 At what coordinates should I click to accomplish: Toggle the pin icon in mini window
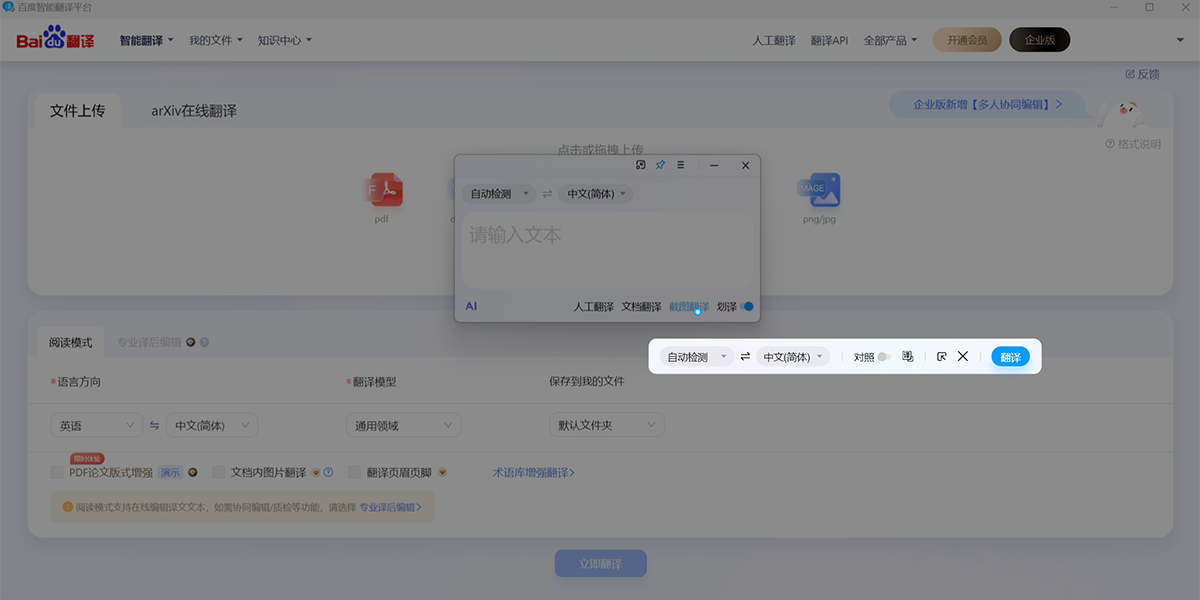(x=660, y=165)
